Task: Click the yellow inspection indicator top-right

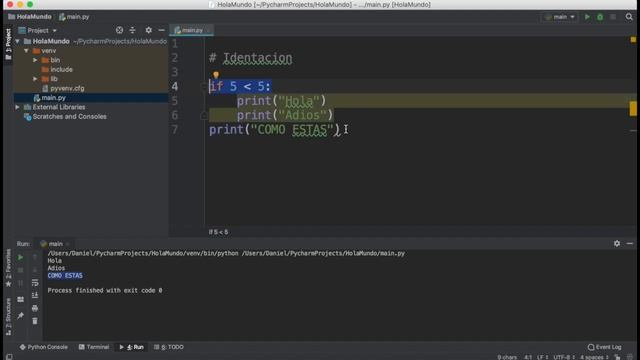Action: [x=633, y=40]
